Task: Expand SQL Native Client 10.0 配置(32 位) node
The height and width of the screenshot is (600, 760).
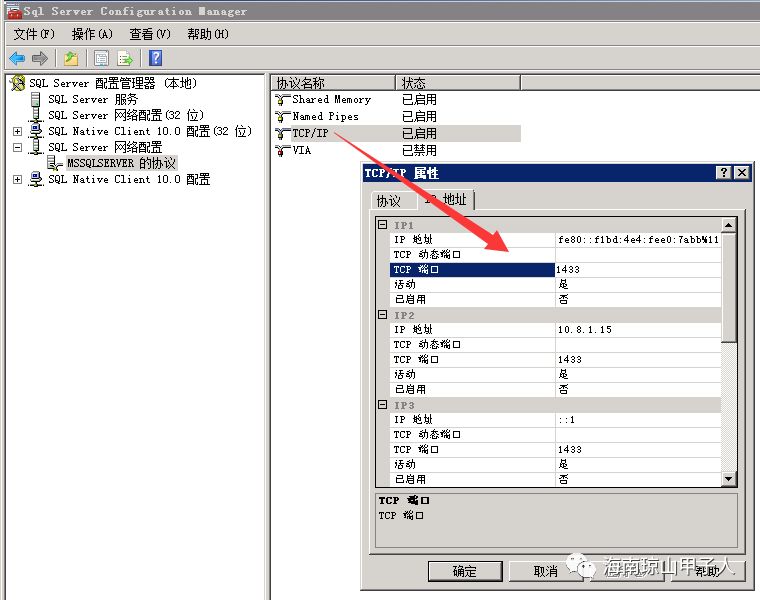Action: point(17,131)
